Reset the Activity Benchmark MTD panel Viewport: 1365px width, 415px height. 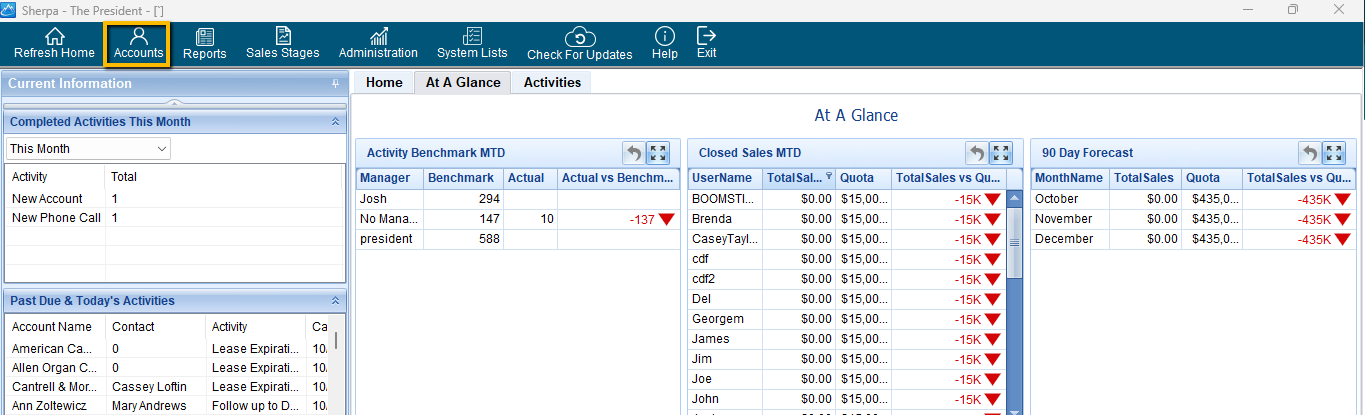click(x=634, y=153)
